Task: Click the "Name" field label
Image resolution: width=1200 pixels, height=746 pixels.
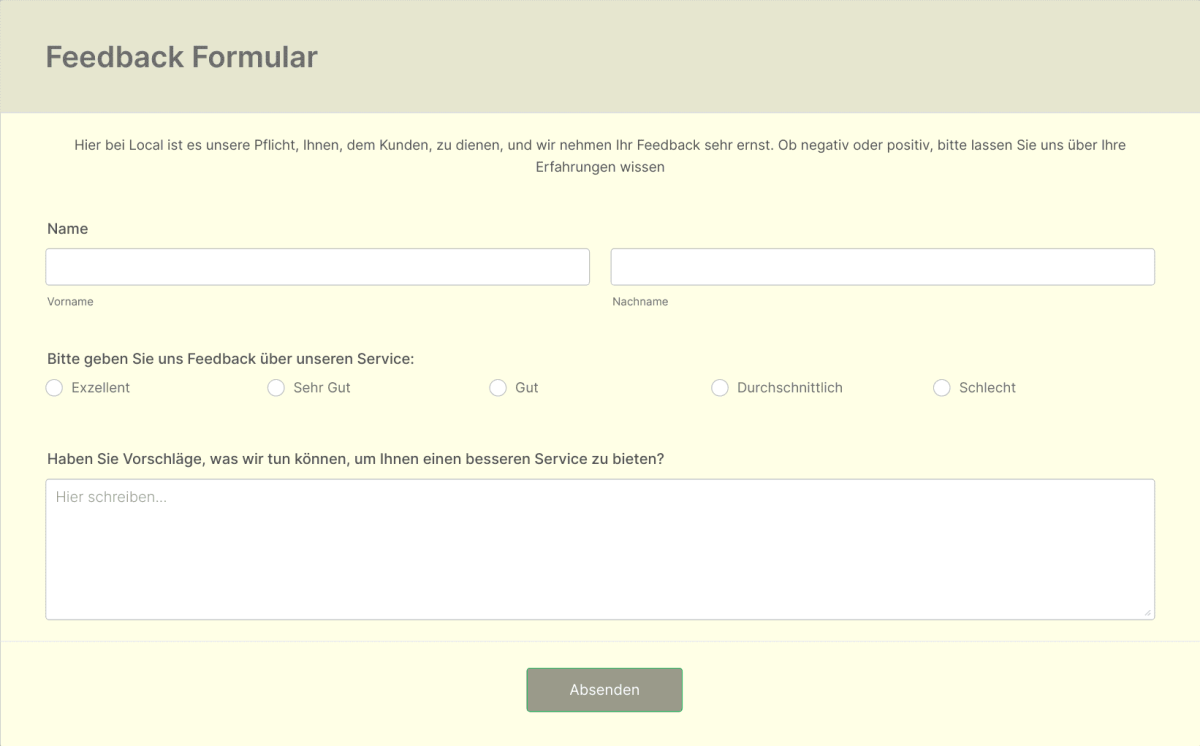Action: [68, 228]
